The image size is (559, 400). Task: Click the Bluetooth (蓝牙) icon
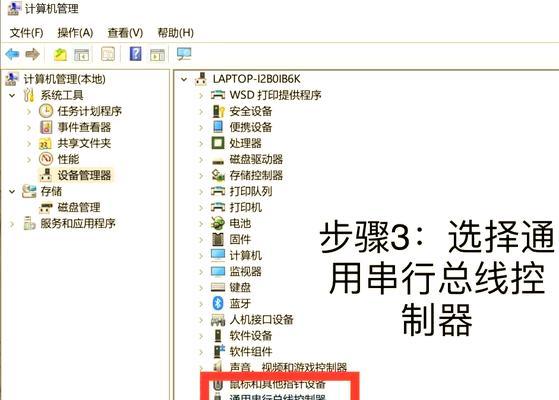218,303
